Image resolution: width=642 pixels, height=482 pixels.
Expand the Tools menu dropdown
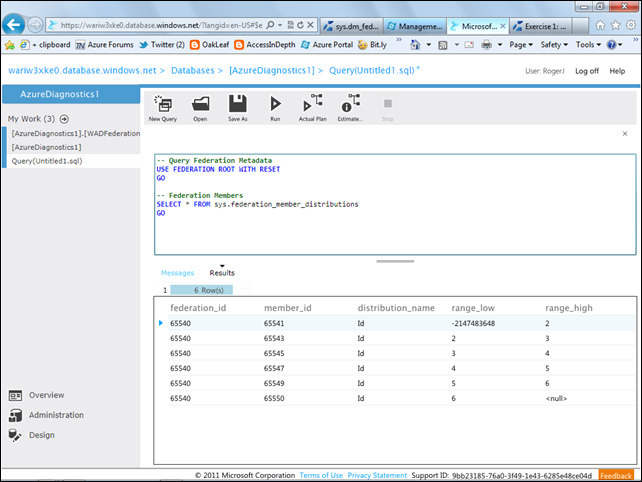(588, 45)
